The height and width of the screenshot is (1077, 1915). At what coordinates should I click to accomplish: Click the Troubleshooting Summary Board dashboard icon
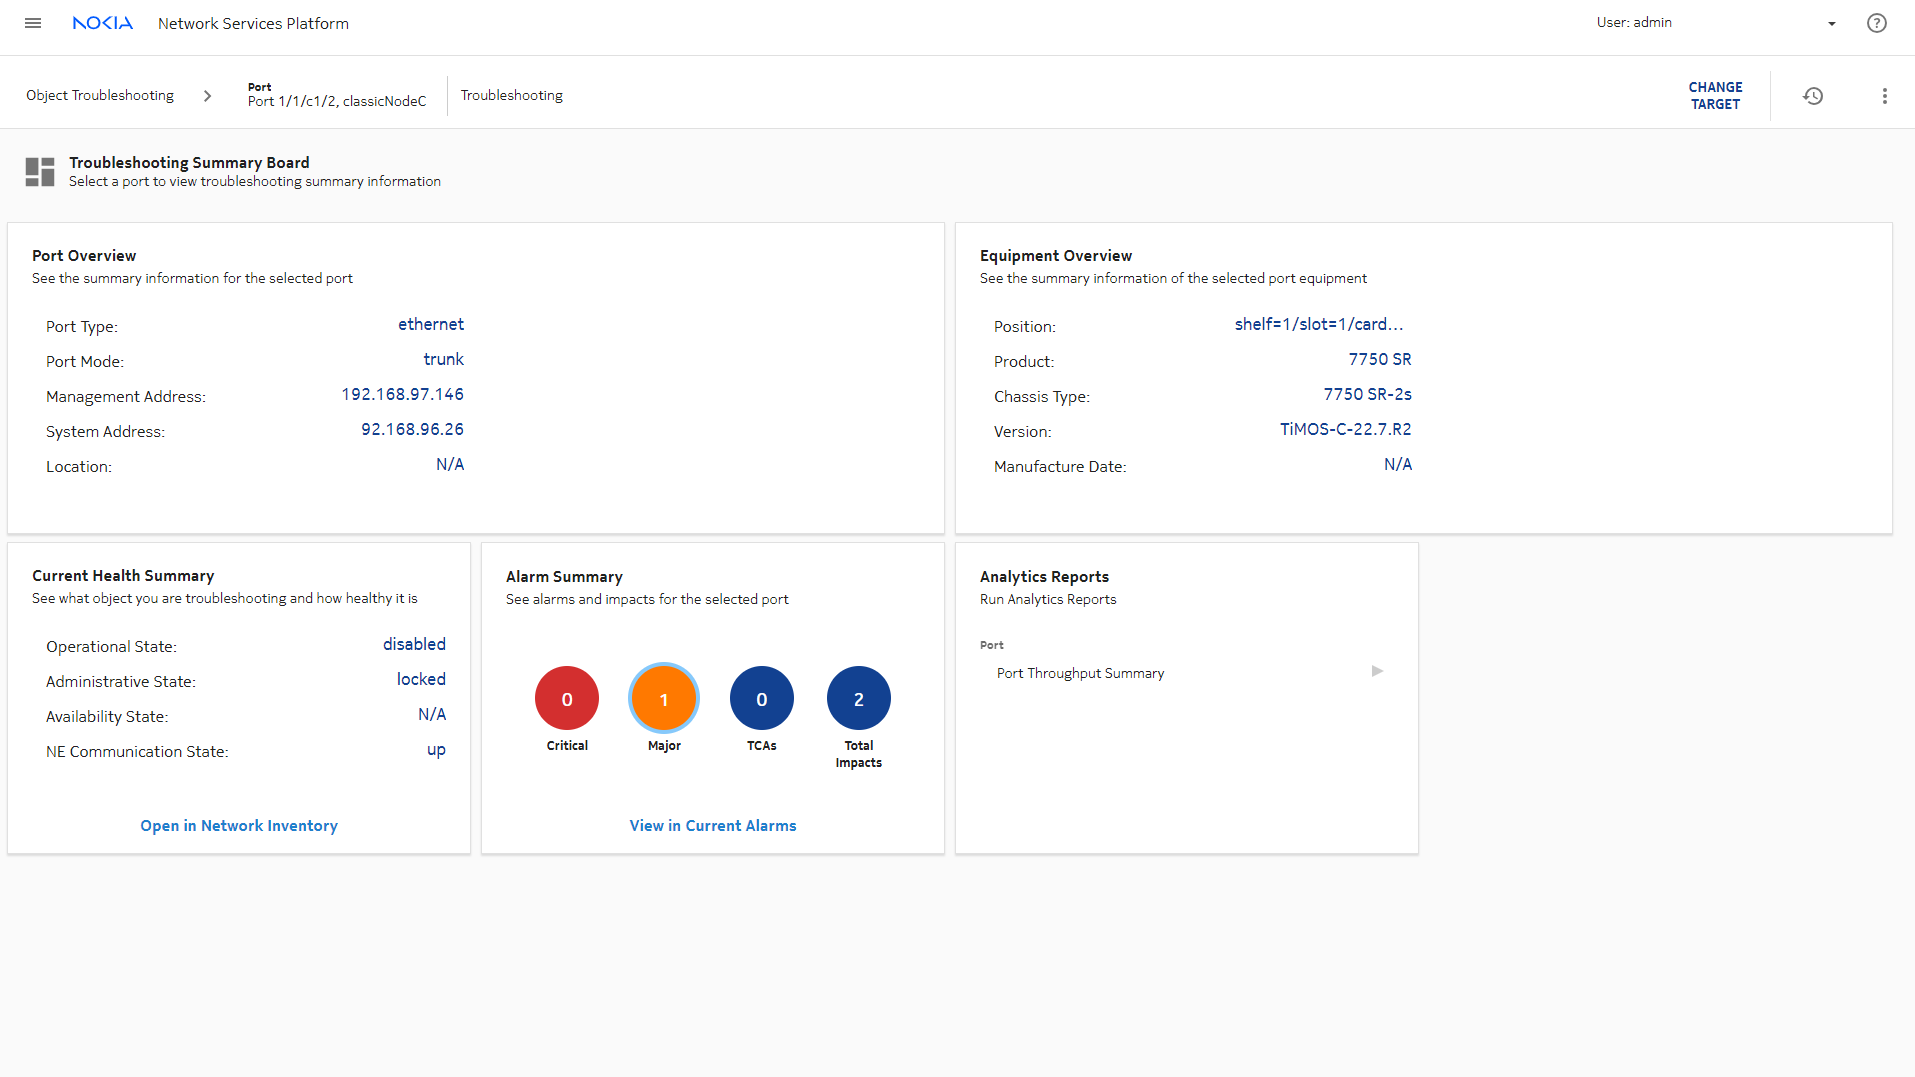pos(40,172)
